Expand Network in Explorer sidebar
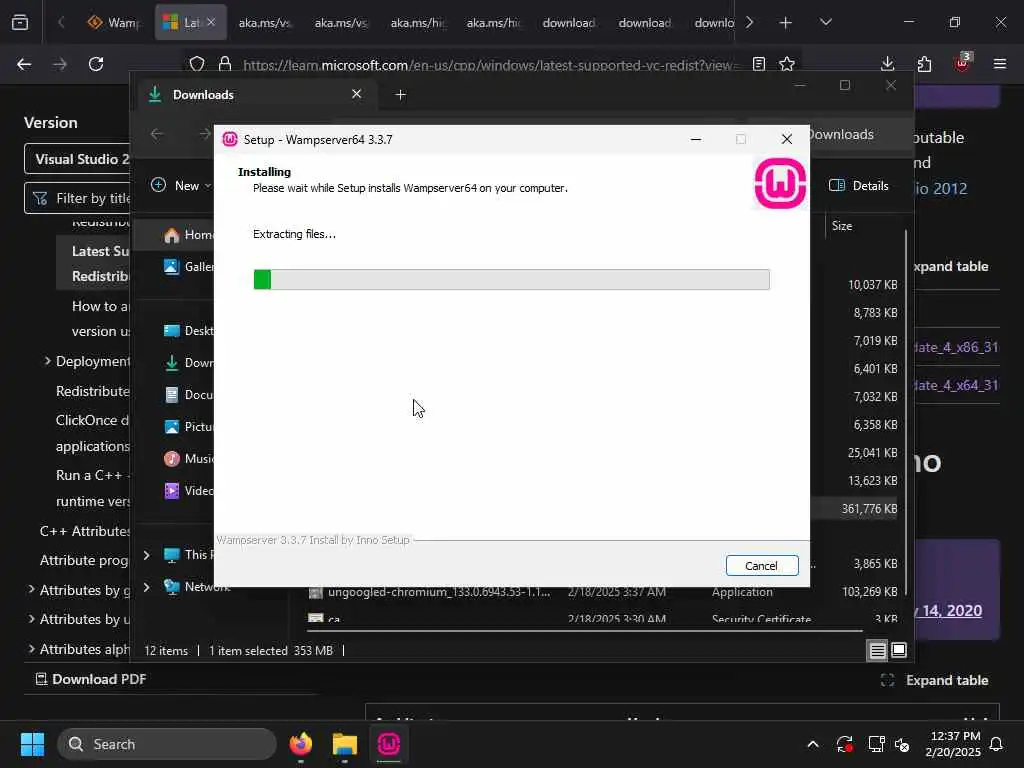This screenshot has width=1024, height=768. 146,586
